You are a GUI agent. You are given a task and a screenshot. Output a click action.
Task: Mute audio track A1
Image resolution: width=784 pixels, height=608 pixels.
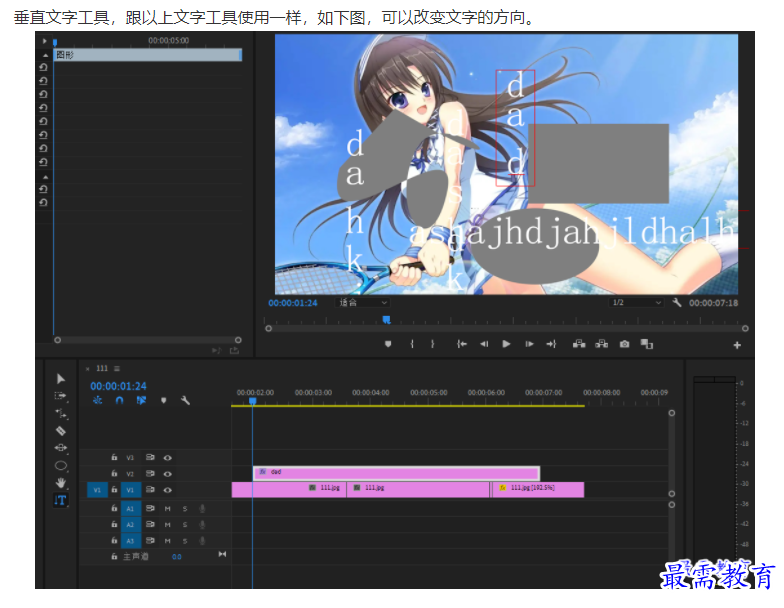point(168,508)
